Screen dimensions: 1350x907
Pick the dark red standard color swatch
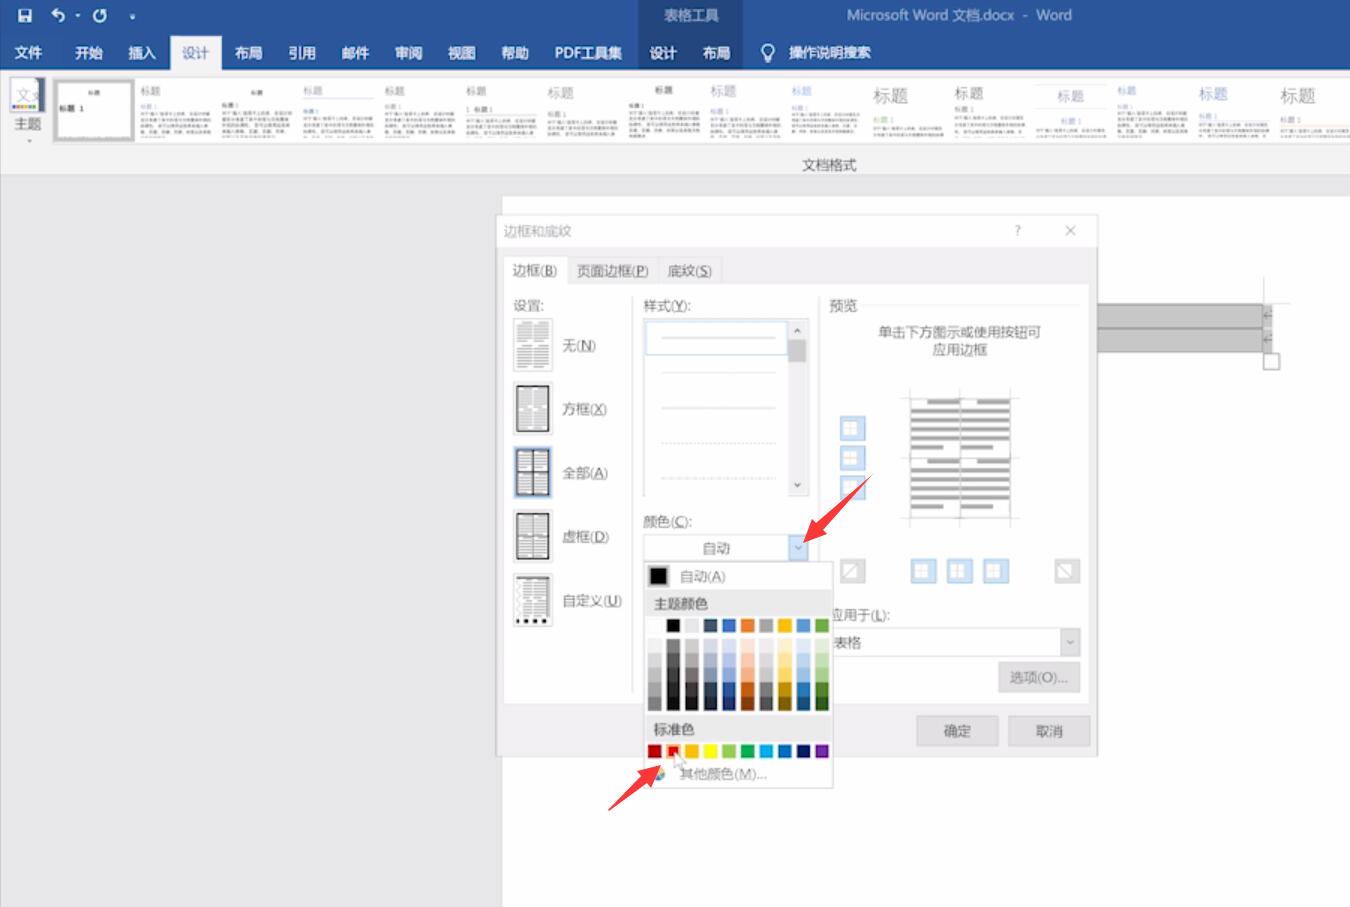(x=654, y=751)
